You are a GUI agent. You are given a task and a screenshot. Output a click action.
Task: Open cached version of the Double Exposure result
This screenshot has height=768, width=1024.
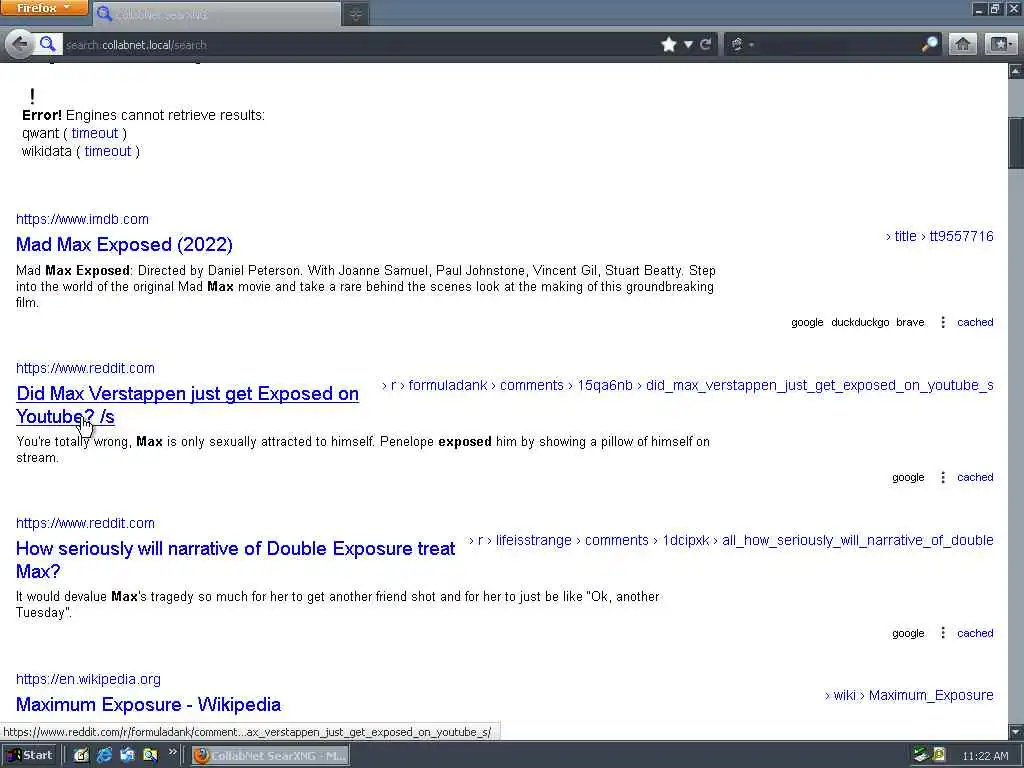tap(975, 633)
